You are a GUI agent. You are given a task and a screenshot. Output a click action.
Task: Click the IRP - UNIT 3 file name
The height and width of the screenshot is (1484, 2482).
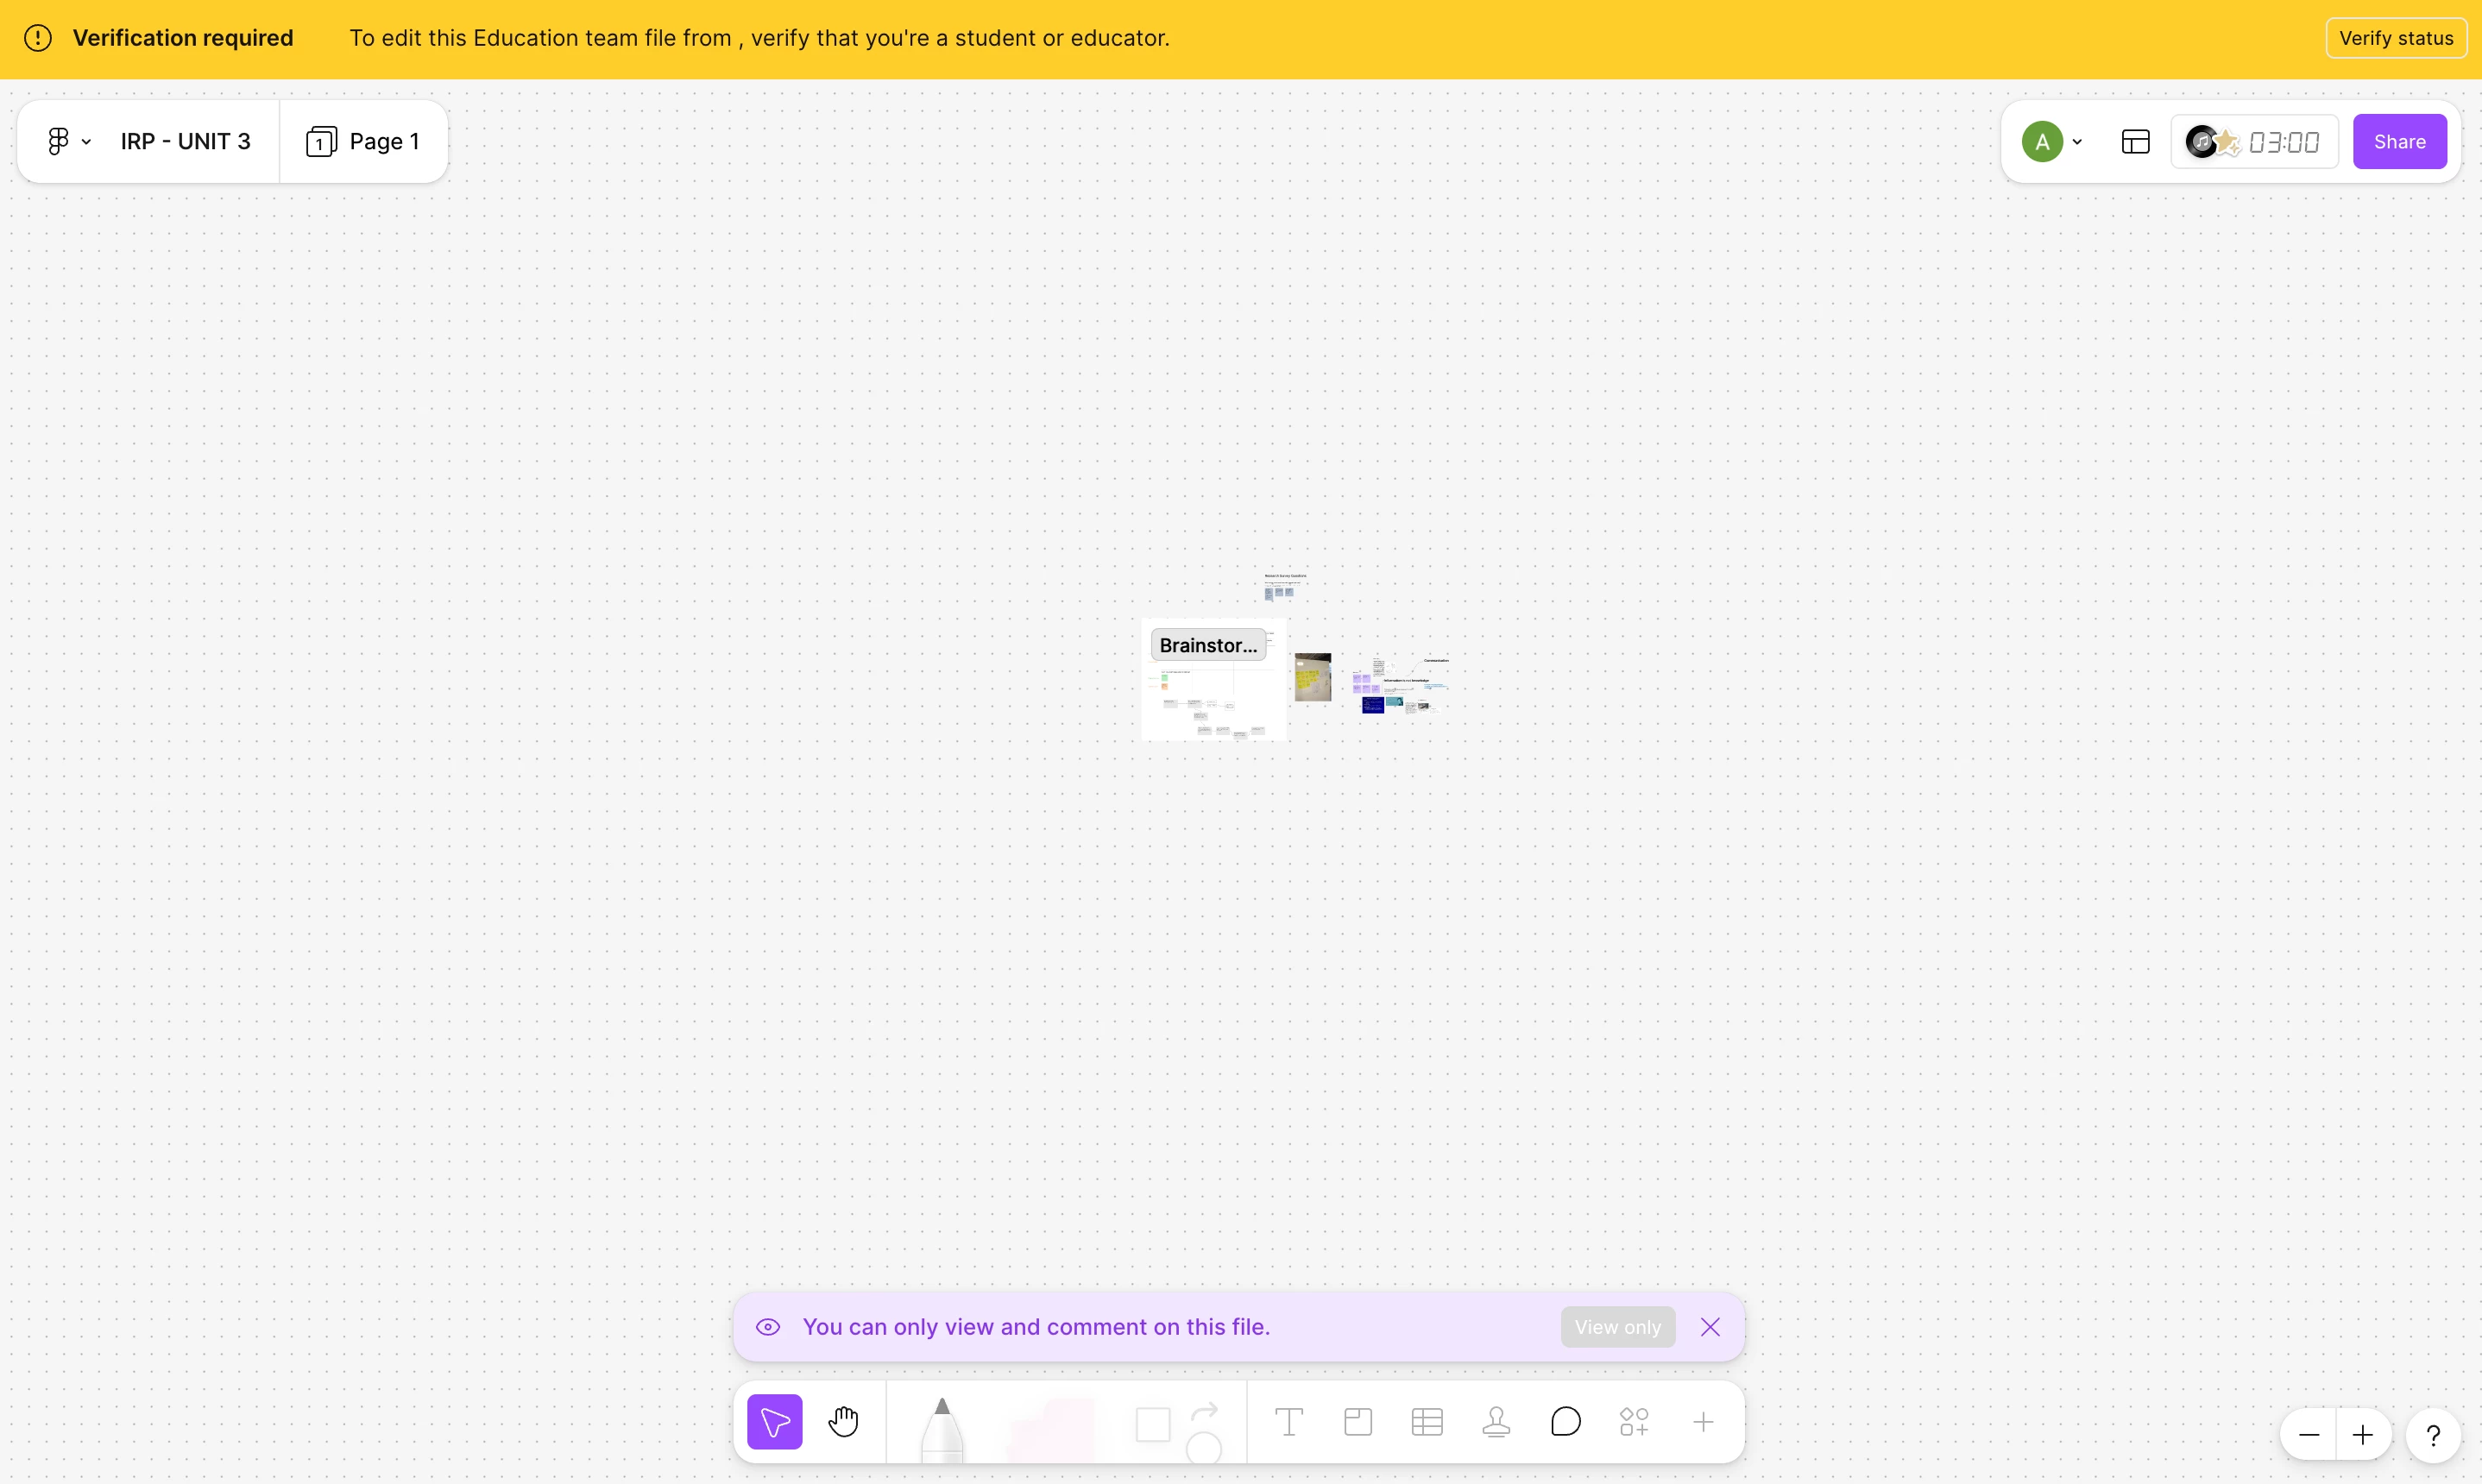[x=185, y=142]
